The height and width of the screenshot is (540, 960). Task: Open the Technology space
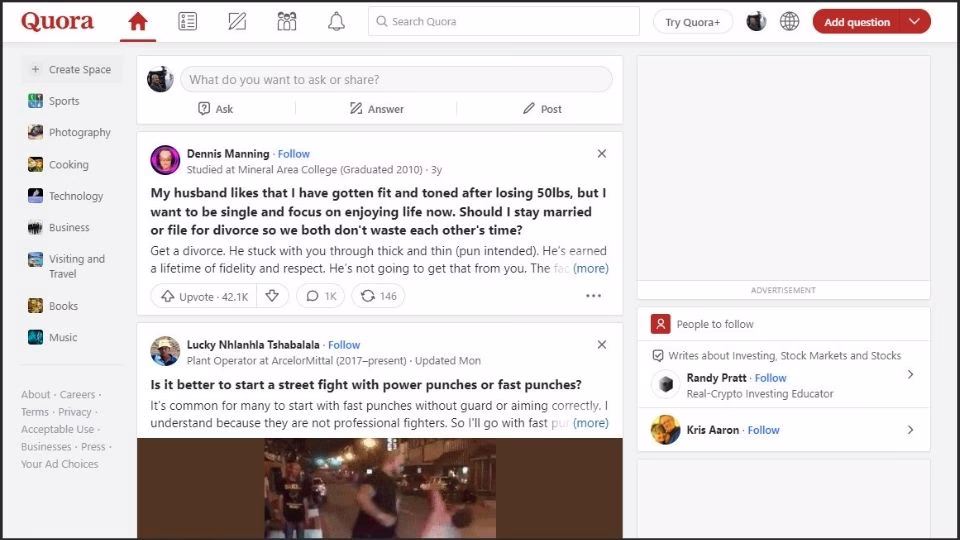coord(66,196)
